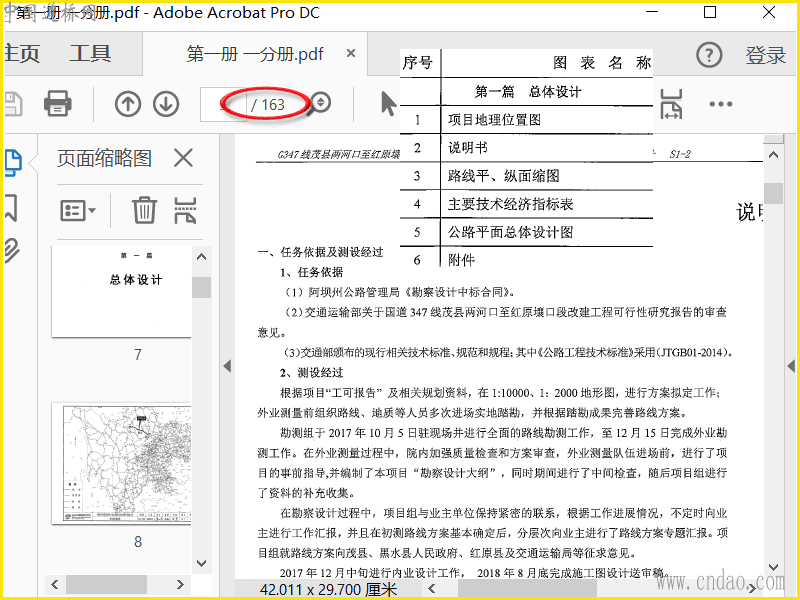Click thumbnails panel scroll down arrow
The image size is (800, 600).
[x=202, y=563]
